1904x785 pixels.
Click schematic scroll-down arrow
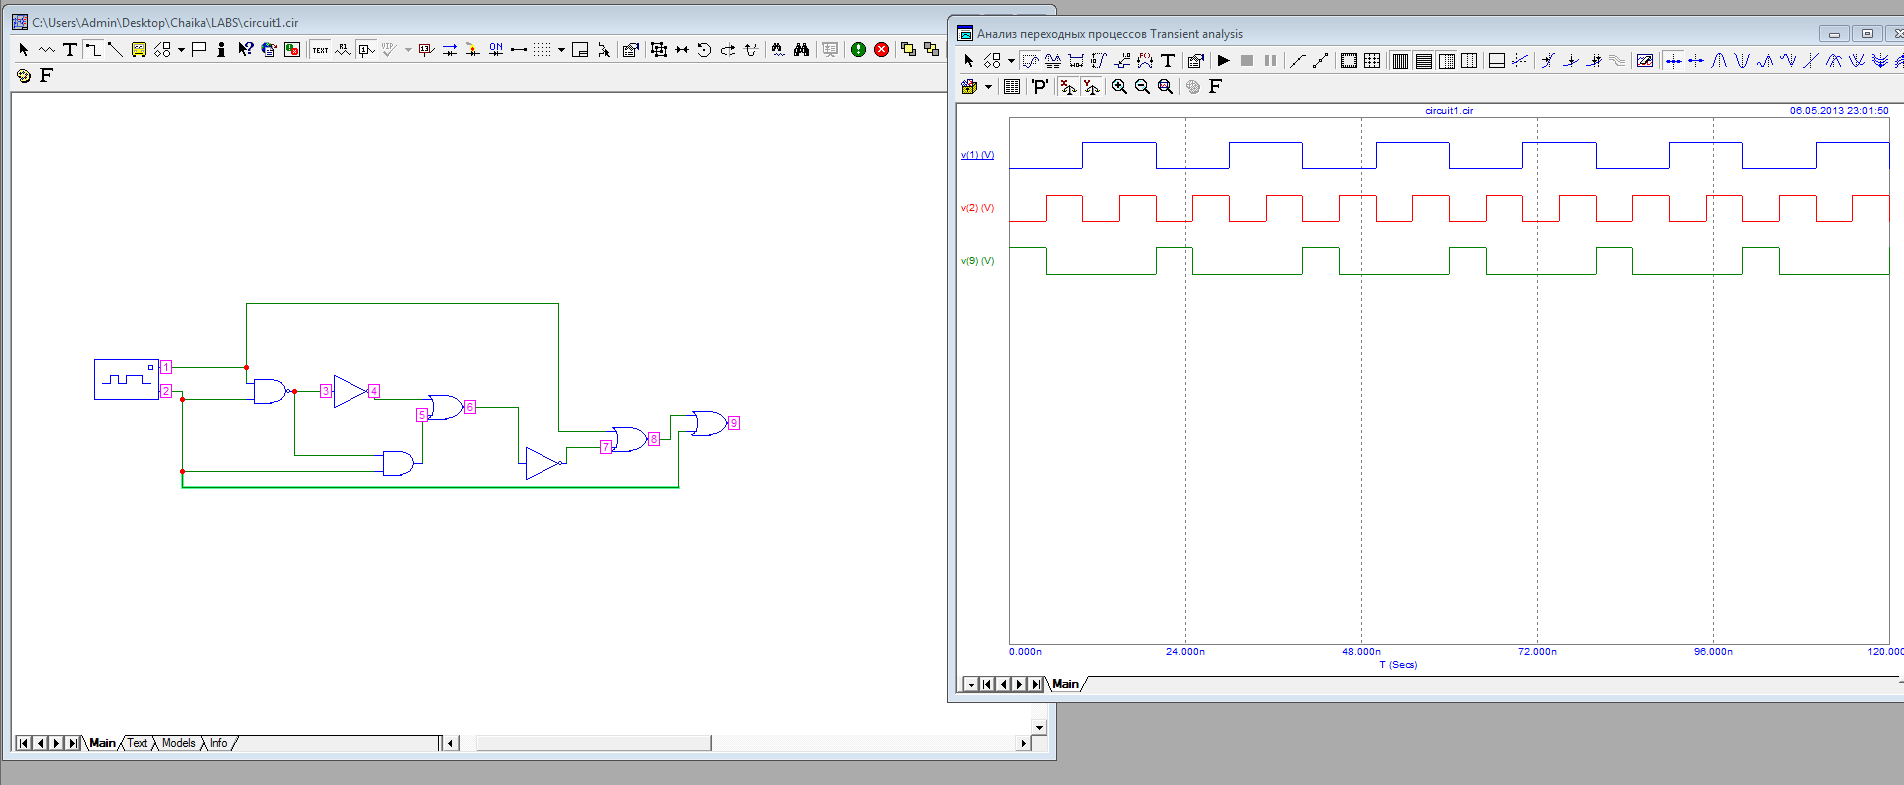pos(1039,728)
